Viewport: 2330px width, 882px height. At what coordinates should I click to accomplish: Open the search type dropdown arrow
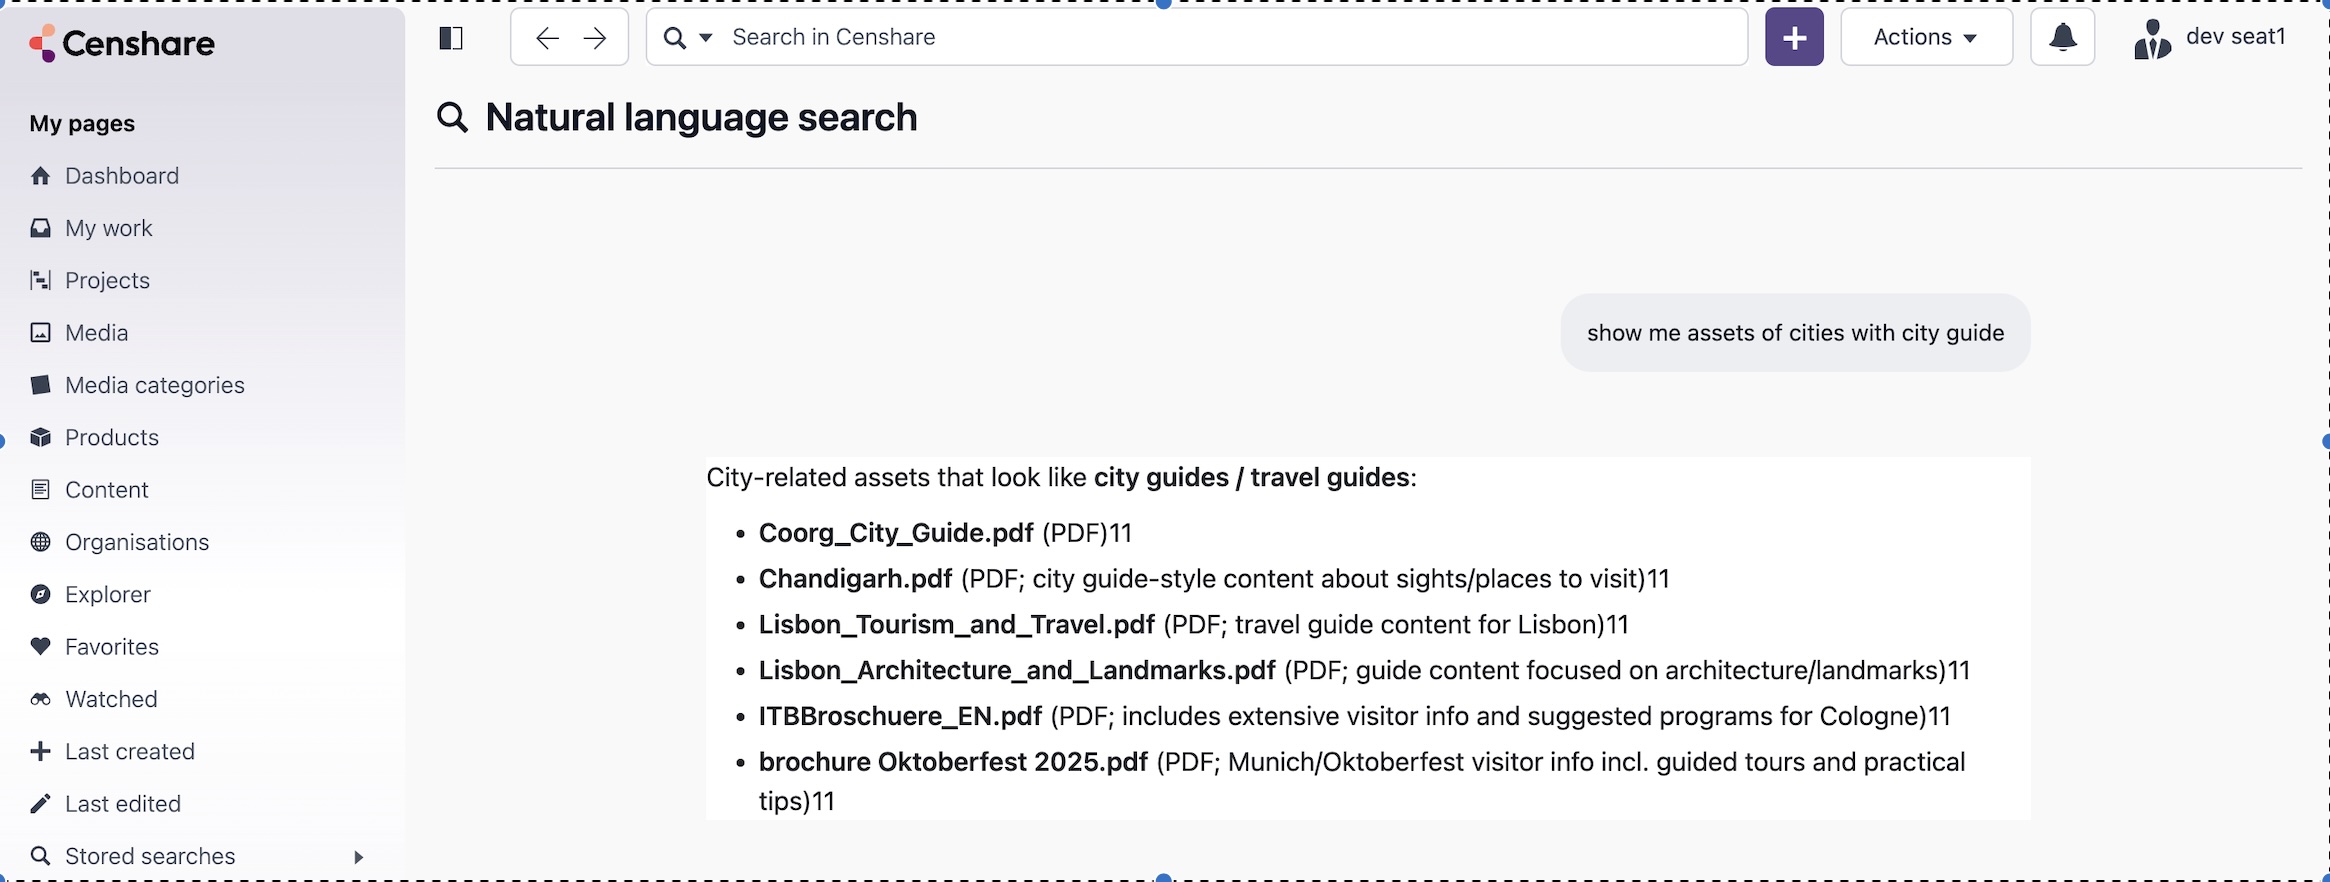(705, 38)
